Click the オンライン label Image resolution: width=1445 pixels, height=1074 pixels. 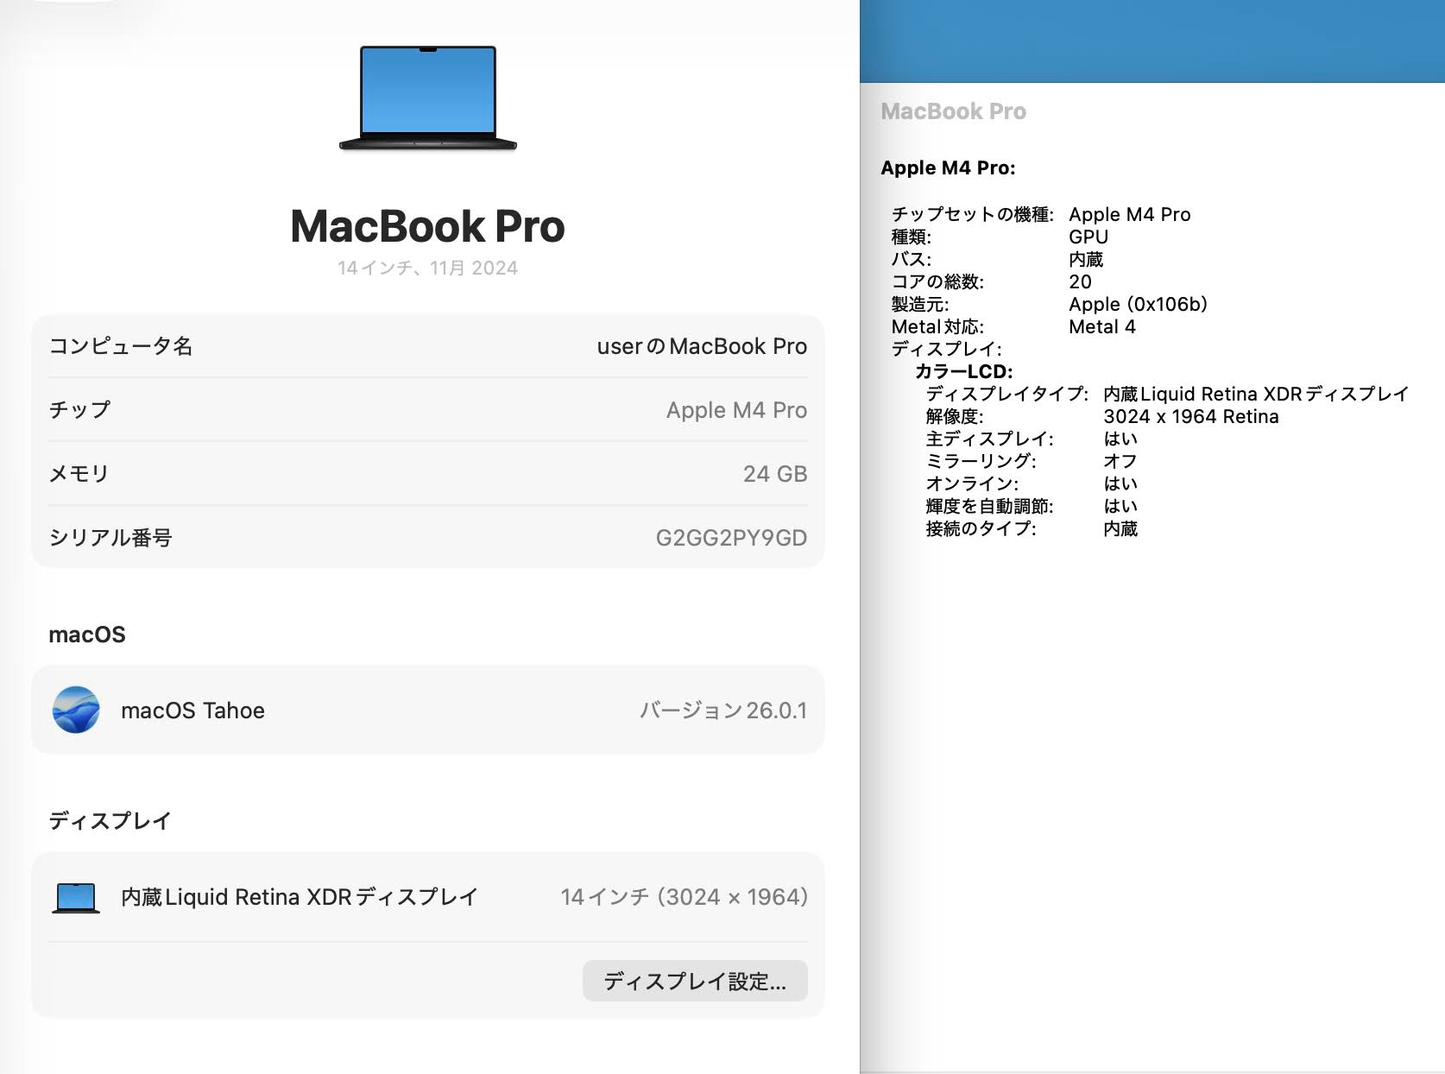[x=972, y=484]
